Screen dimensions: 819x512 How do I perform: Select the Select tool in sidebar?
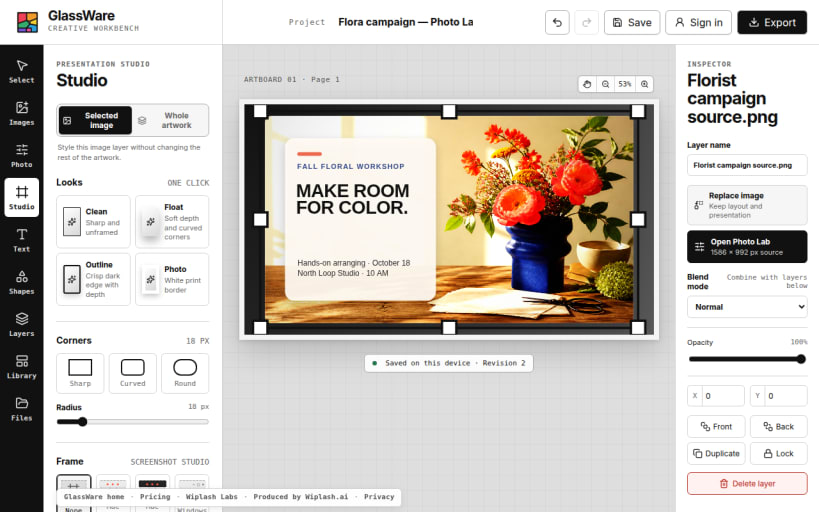click(x=21, y=71)
